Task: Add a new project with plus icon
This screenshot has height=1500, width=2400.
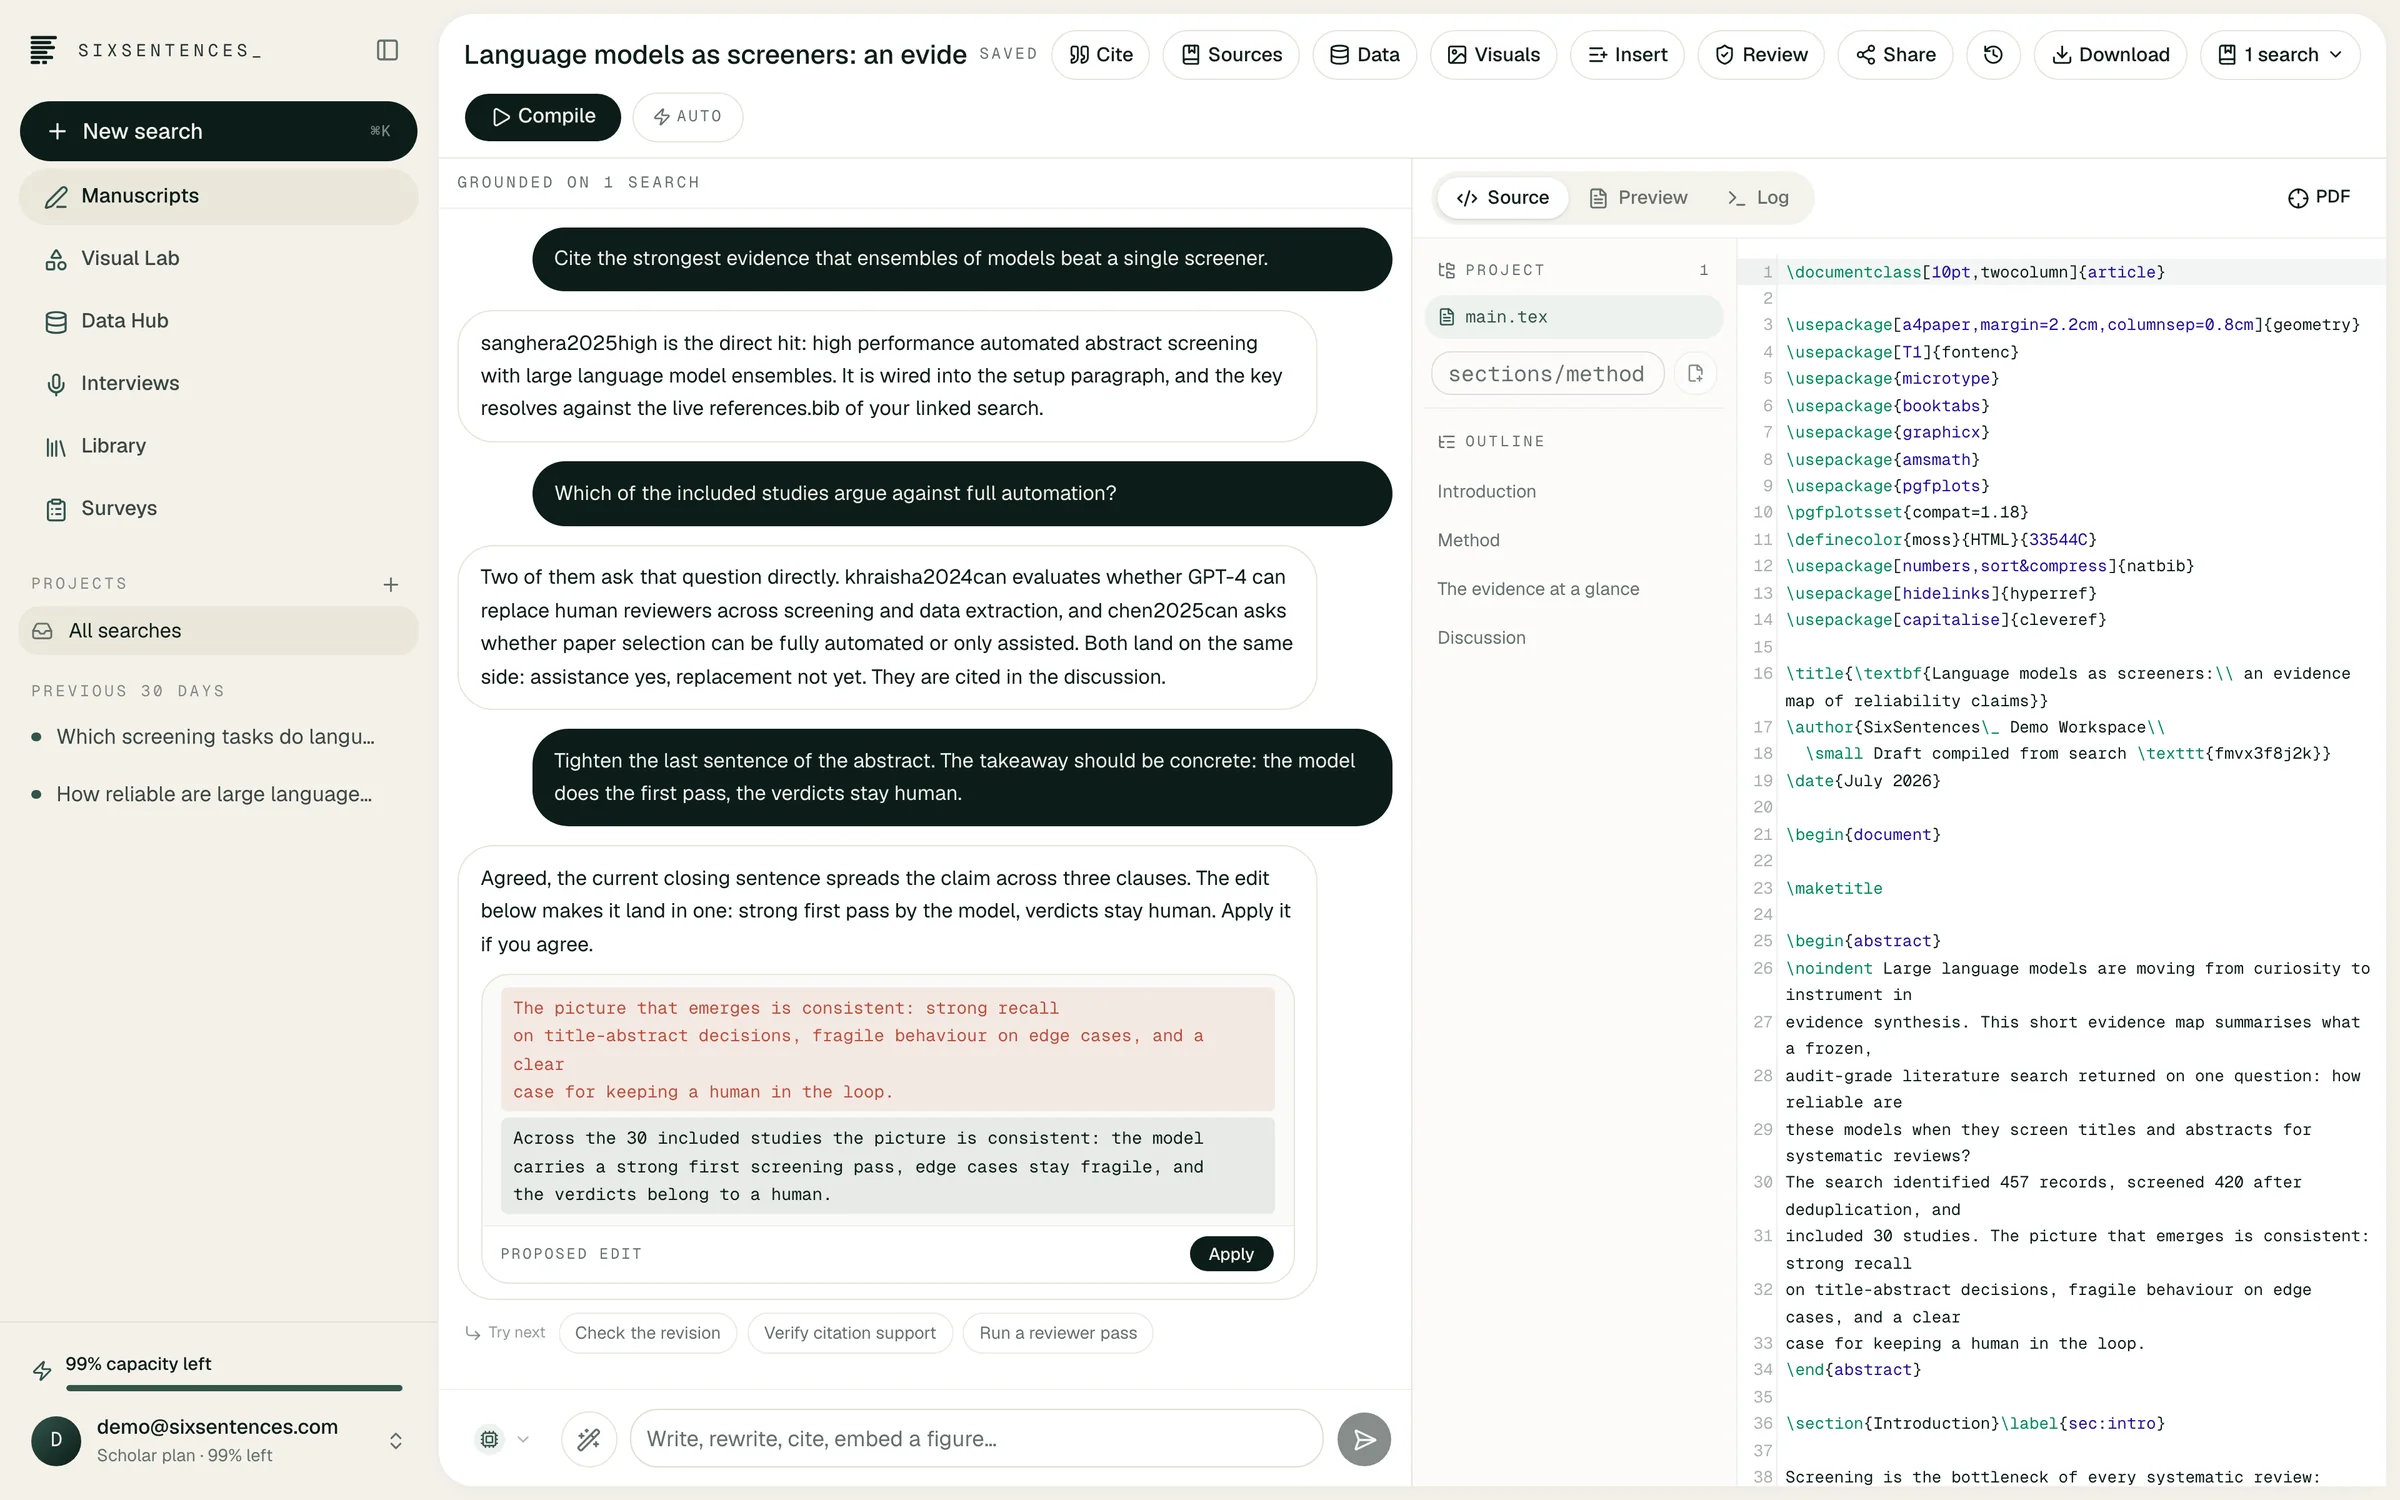Action: (391, 584)
